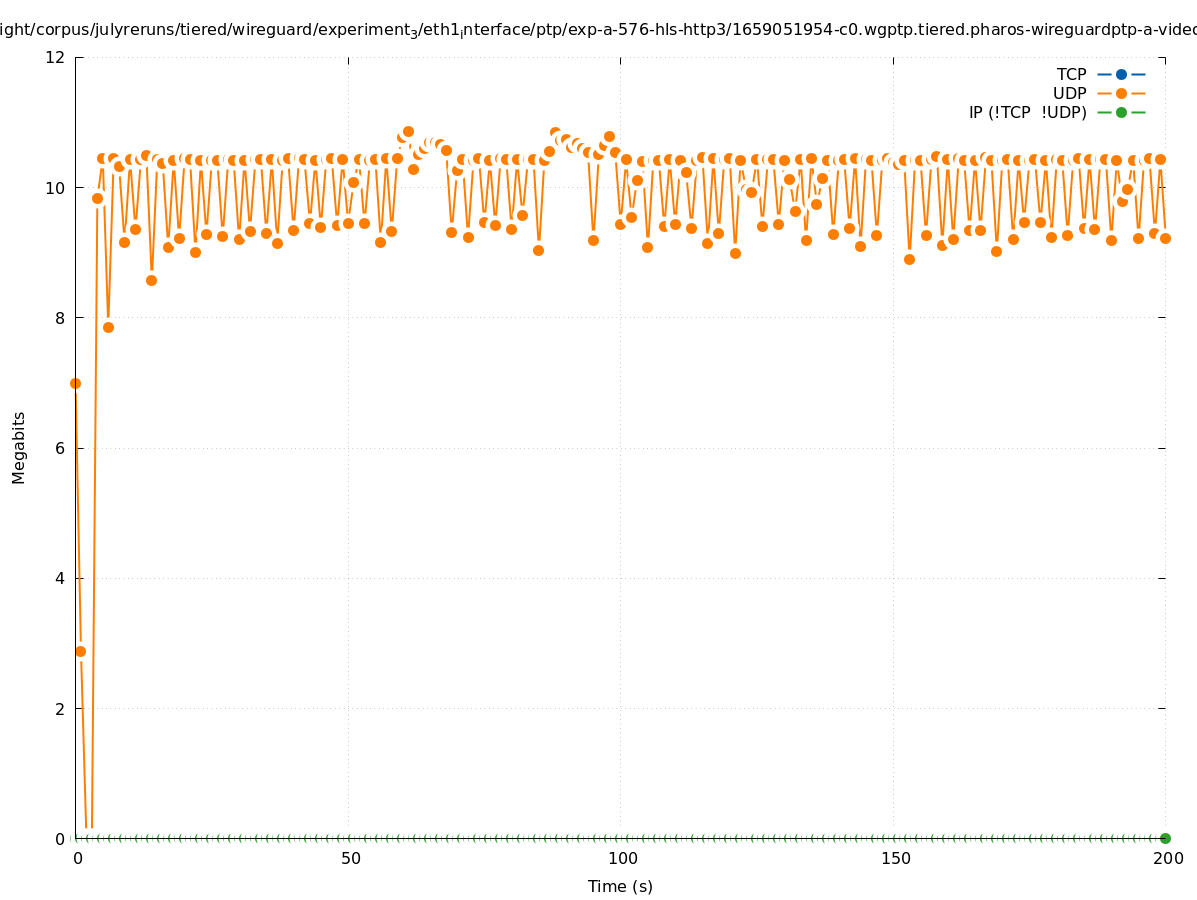1197x900 pixels.
Task: Click the 150 tick label on x-axis
Action: [895, 859]
